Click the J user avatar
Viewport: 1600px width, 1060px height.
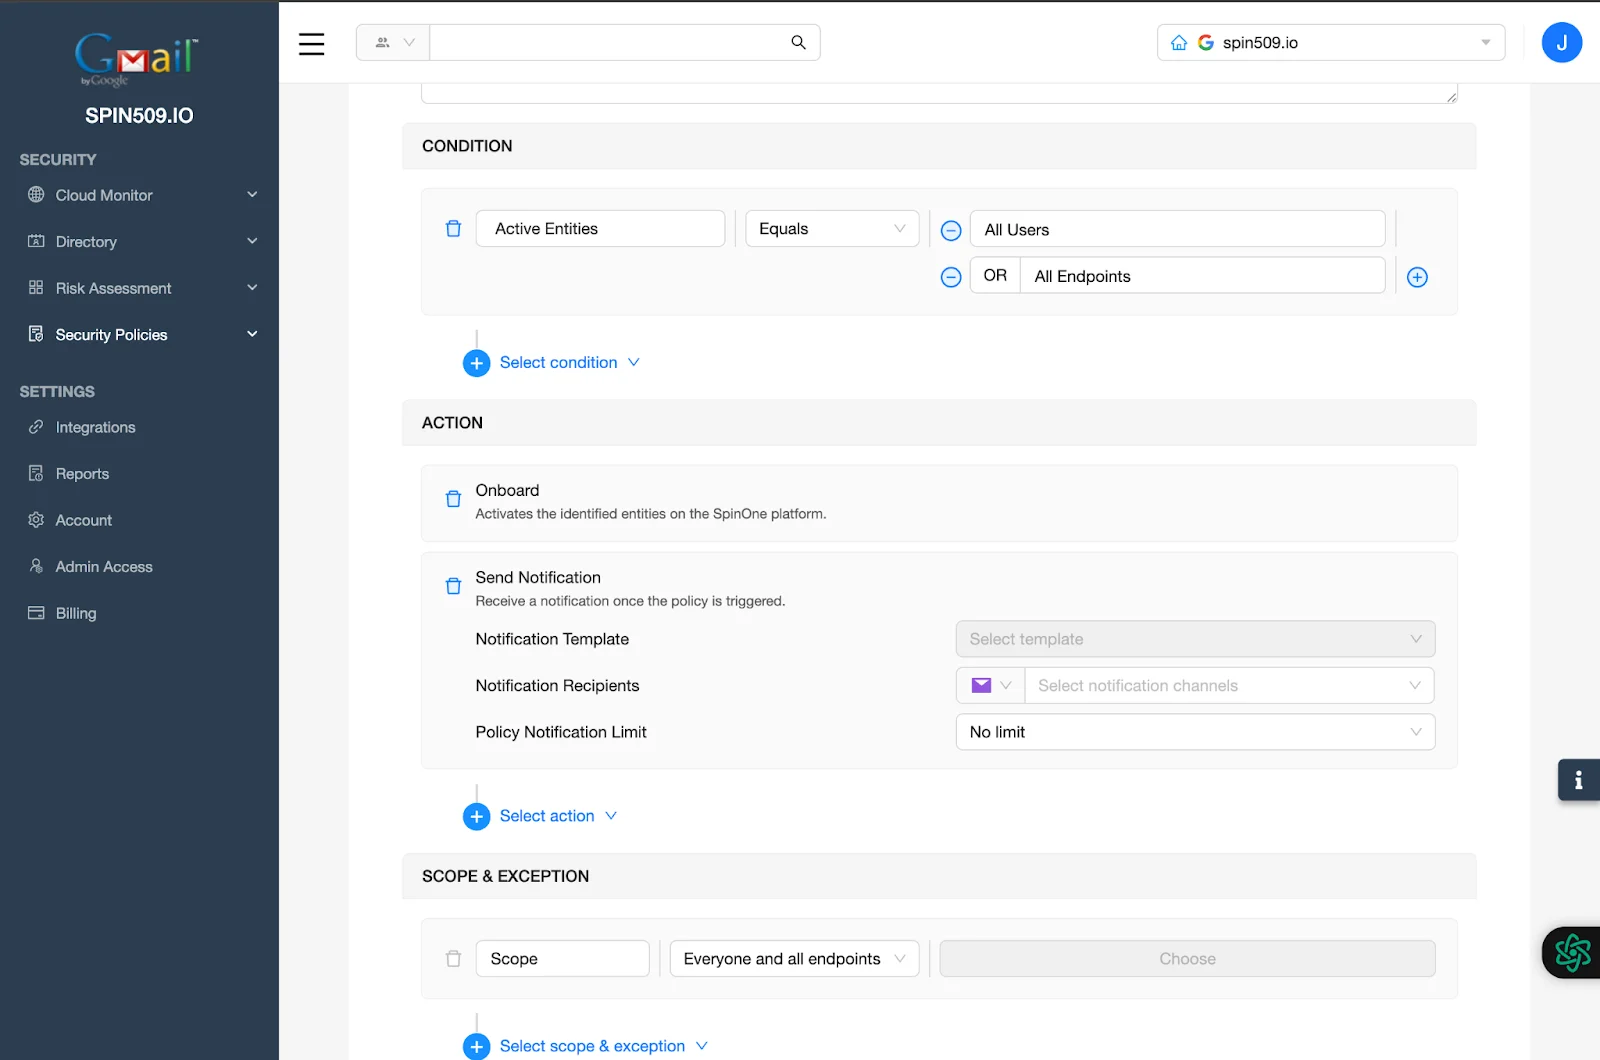1561,42
